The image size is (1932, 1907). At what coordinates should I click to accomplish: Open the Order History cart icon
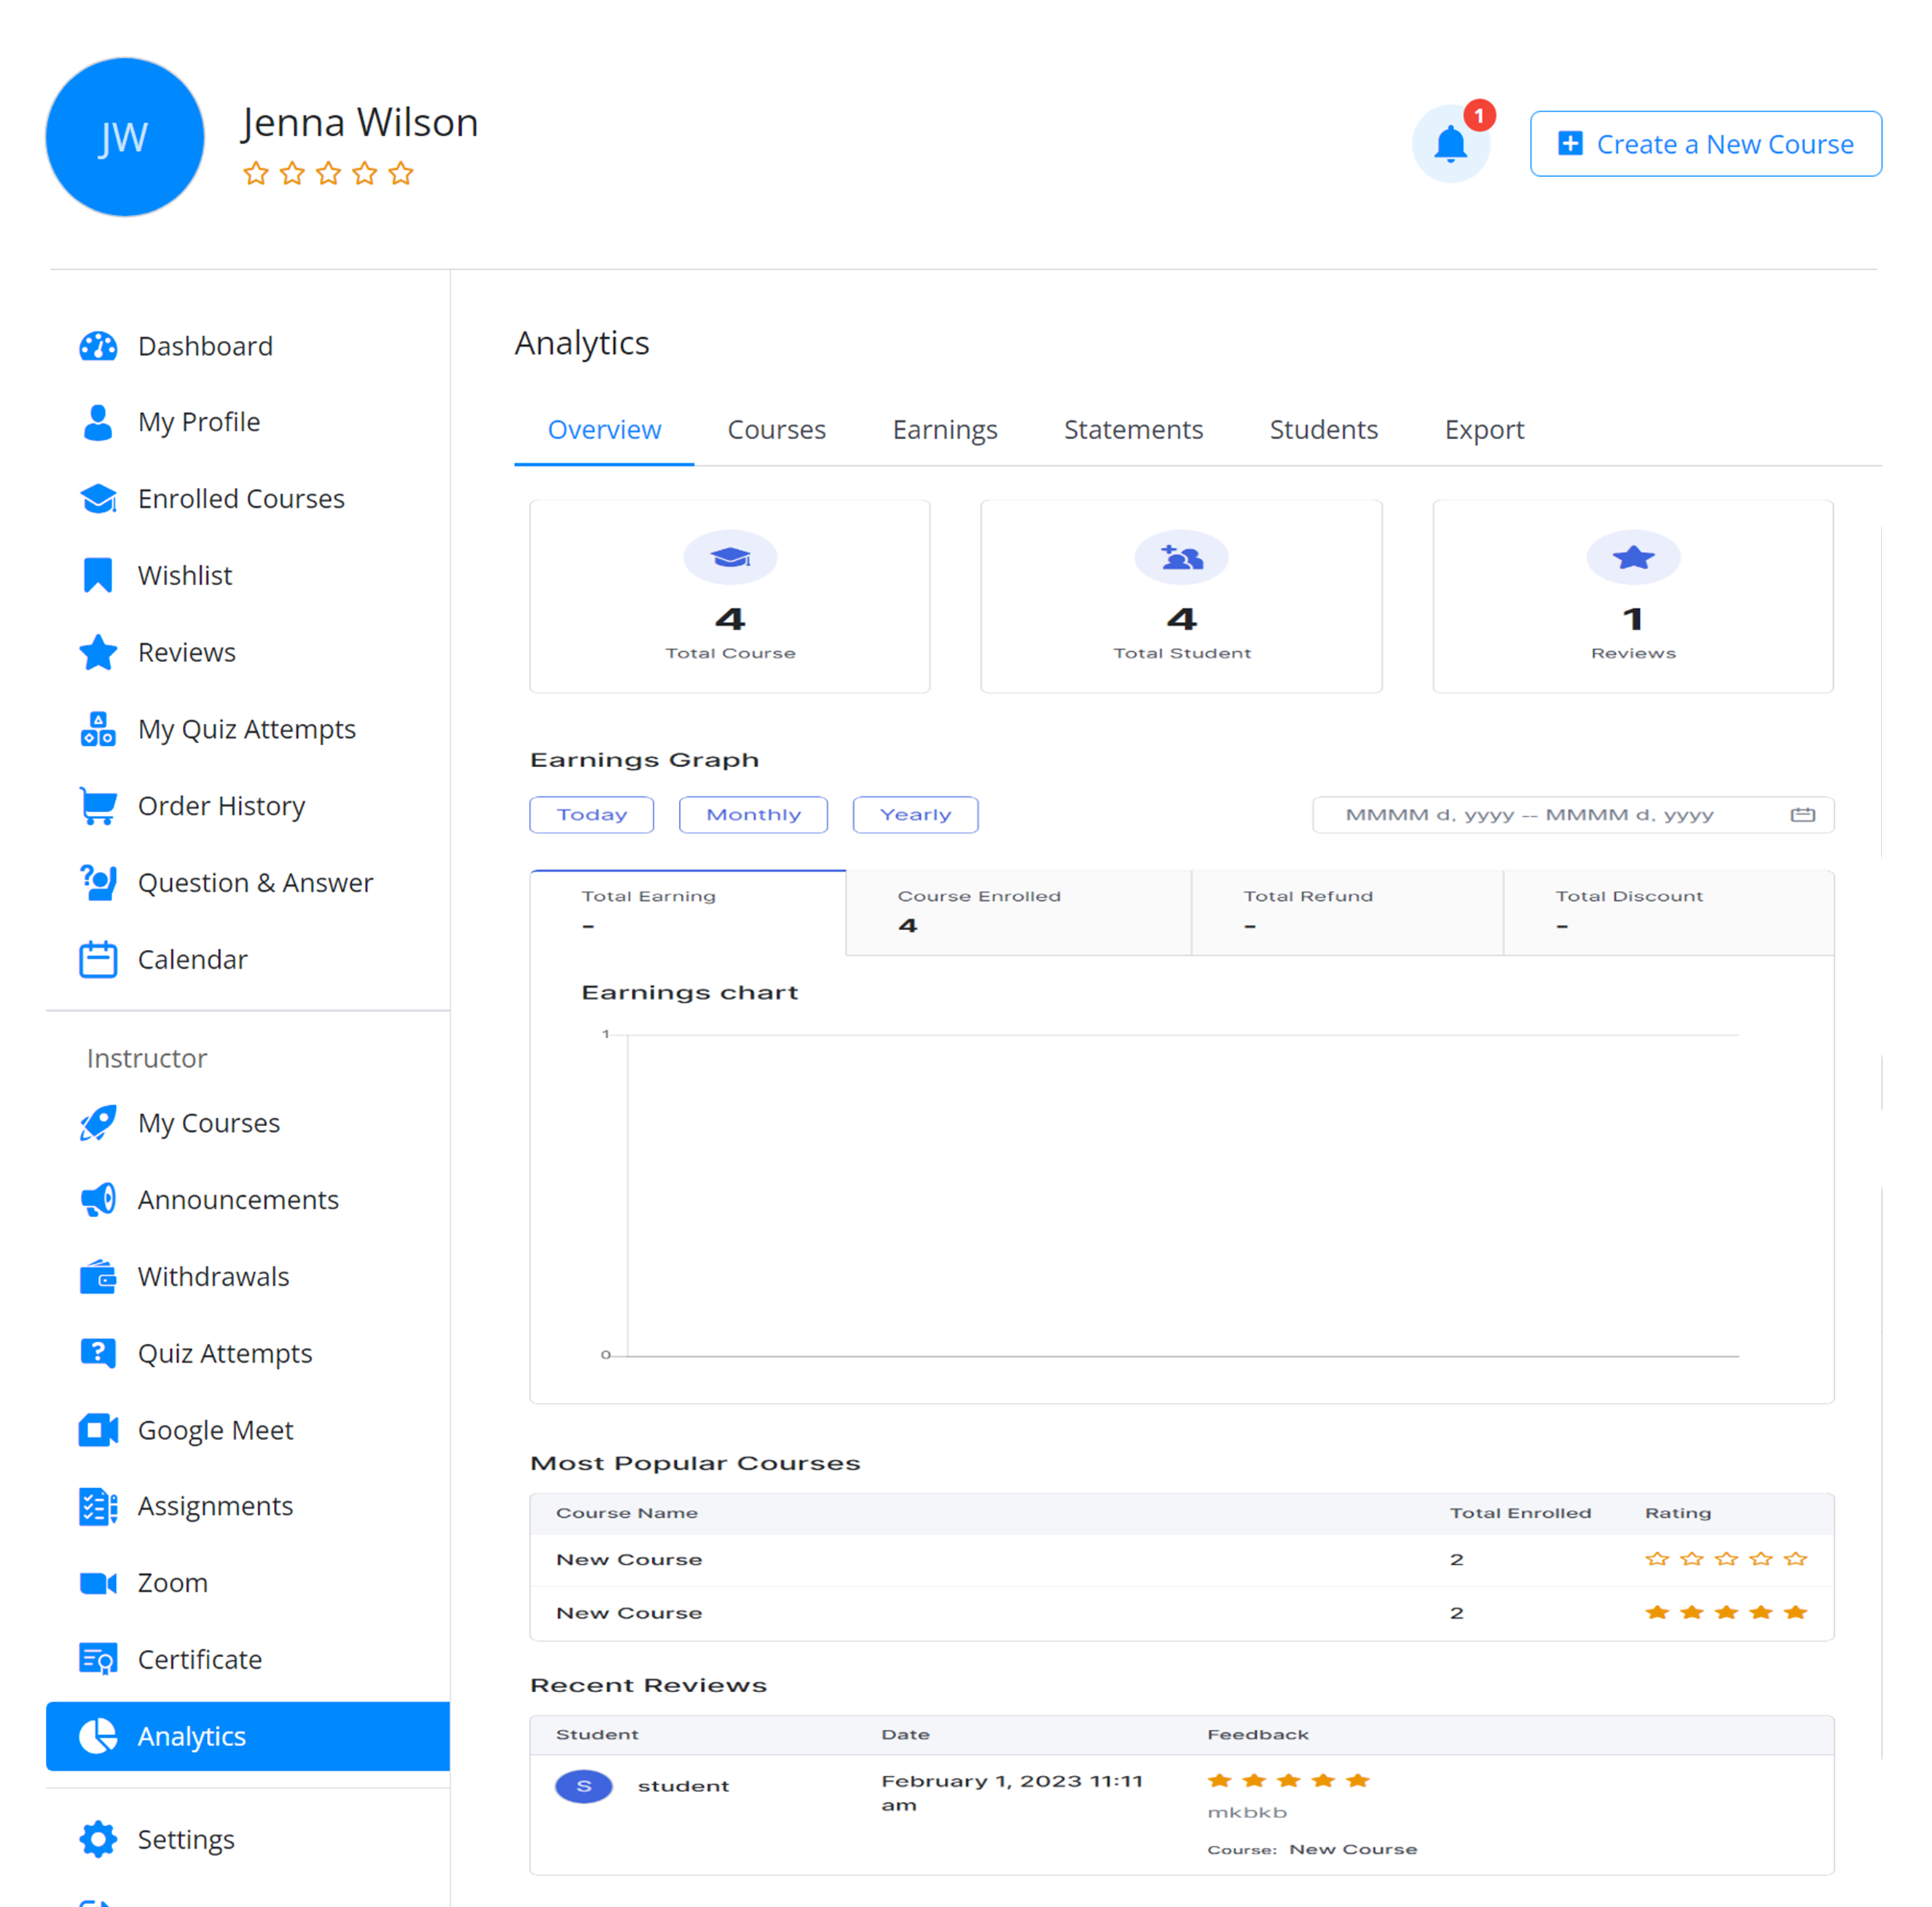98,805
